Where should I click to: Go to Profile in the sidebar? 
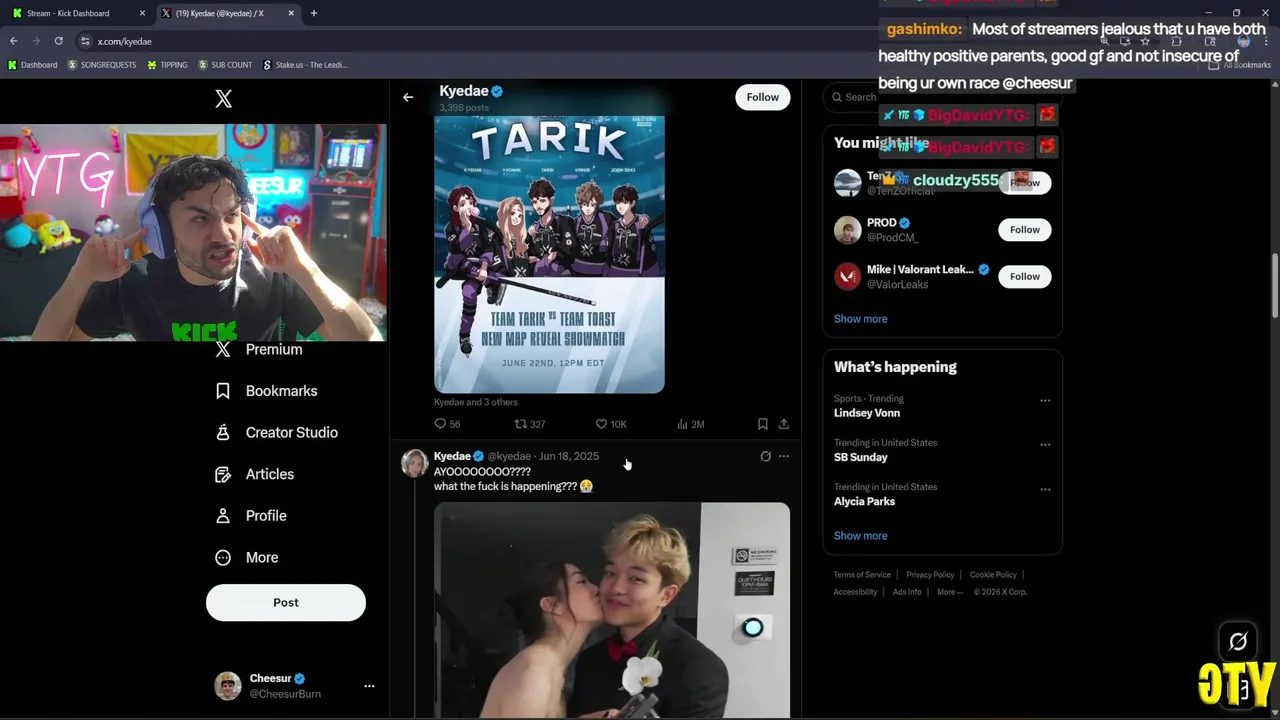(x=251, y=516)
